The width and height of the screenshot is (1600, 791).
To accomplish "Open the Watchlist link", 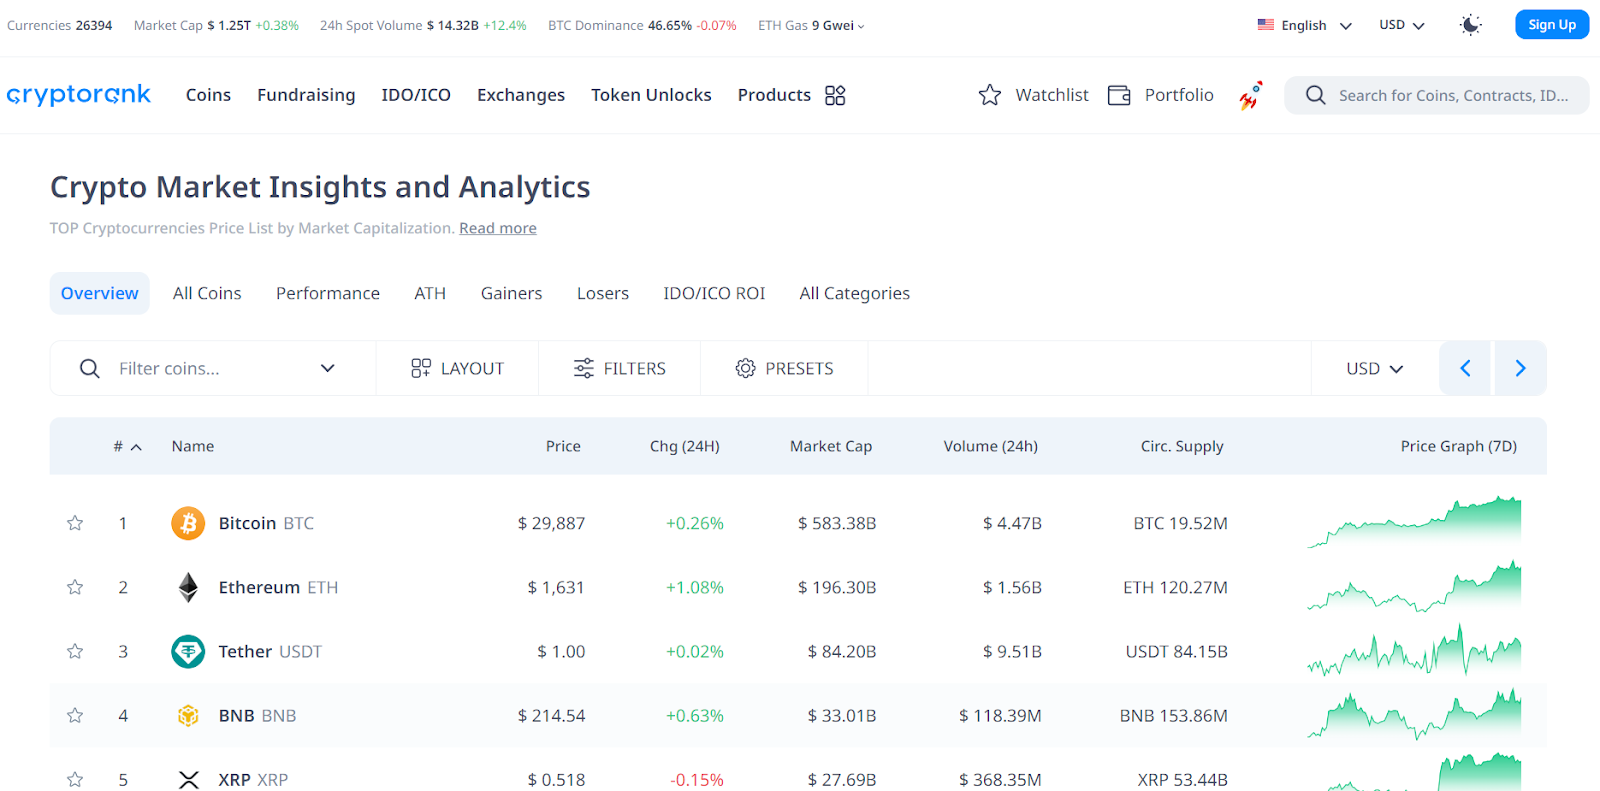I will (1033, 95).
